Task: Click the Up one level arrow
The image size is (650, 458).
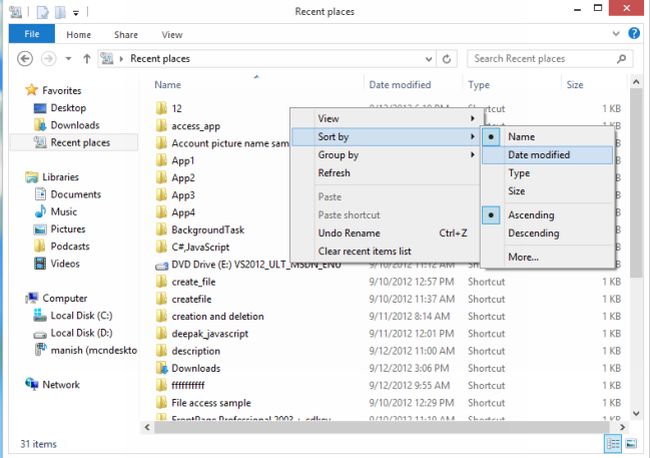Action: tap(87, 59)
